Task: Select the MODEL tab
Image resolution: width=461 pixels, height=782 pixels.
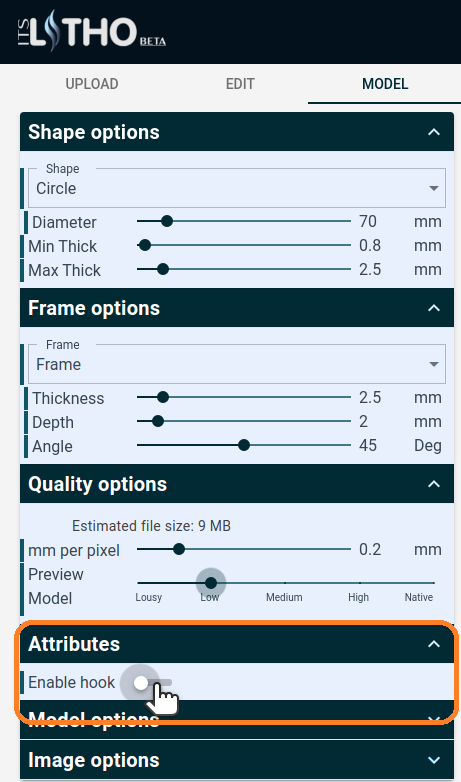Action: click(x=385, y=84)
